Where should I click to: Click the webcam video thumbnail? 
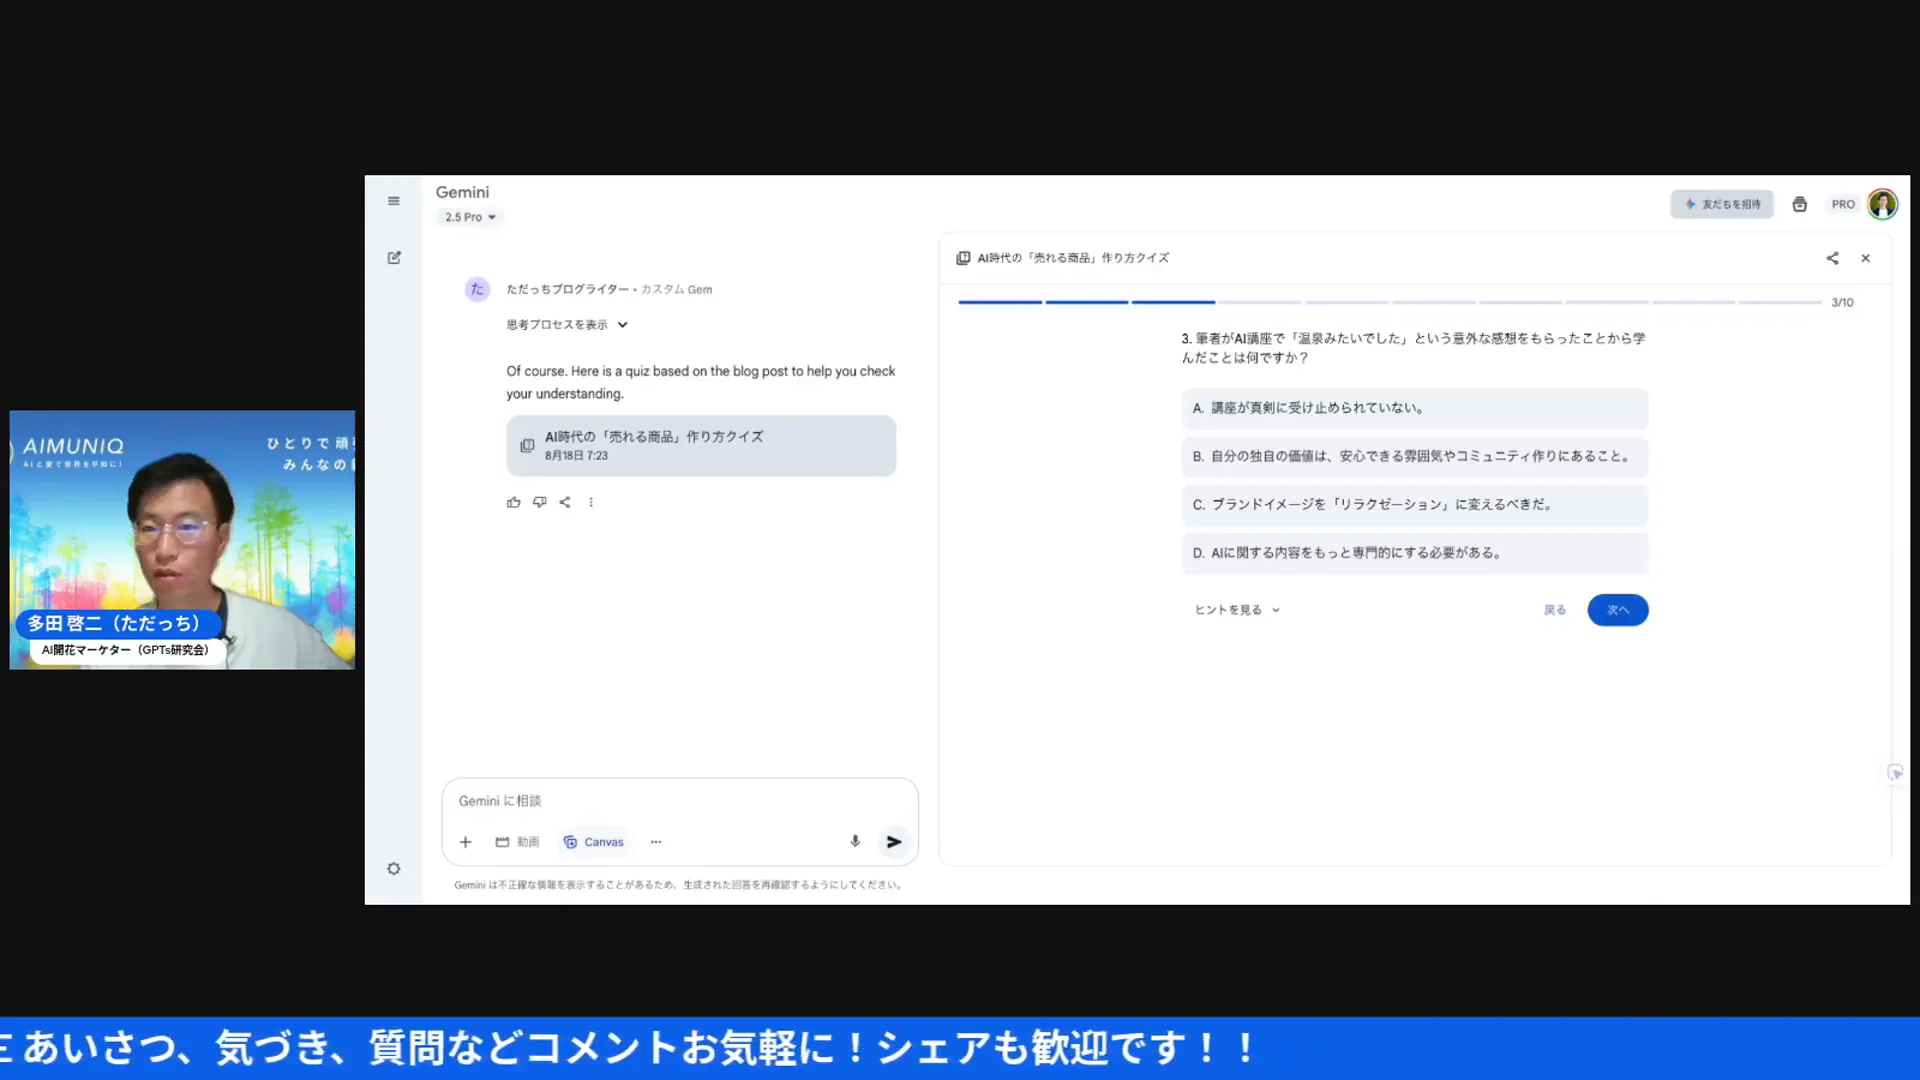pos(182,540)
